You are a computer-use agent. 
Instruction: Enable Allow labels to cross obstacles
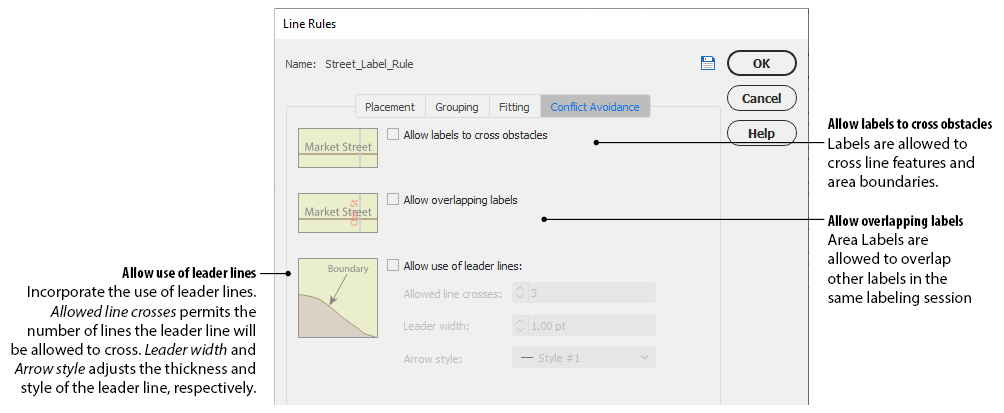point(394,134)
